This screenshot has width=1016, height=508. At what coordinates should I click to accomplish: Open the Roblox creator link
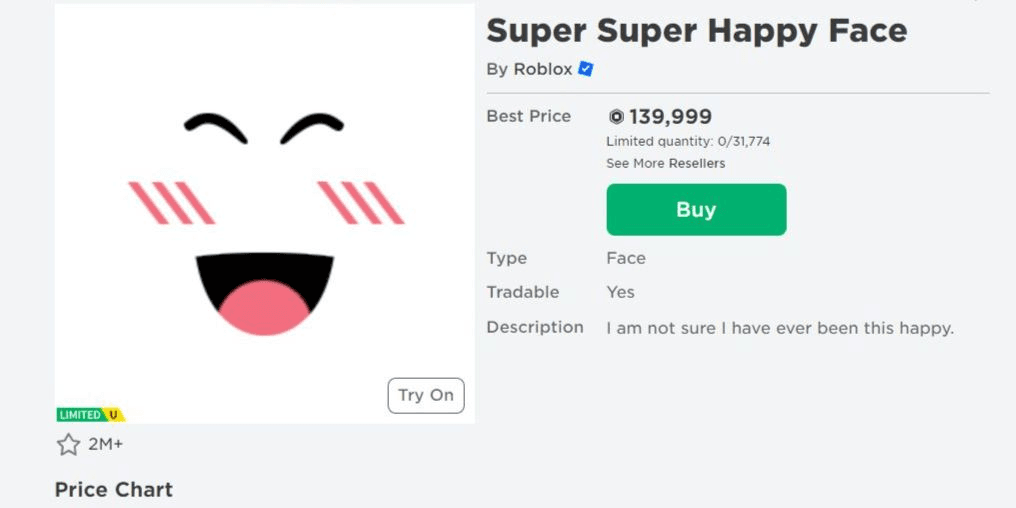(x=542, y=69)
